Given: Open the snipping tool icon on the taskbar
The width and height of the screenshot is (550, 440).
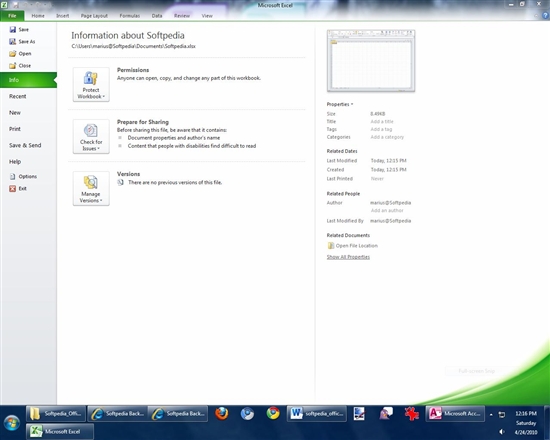Looking at the screenshot, I should 359,413.
